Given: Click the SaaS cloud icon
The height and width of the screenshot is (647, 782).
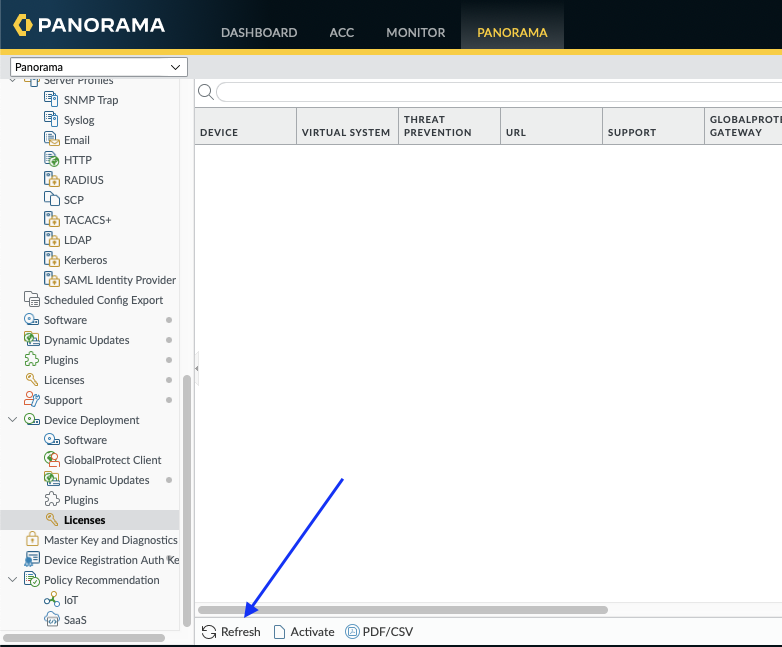Looking at the screenshot, I should (x=52, y=619).
